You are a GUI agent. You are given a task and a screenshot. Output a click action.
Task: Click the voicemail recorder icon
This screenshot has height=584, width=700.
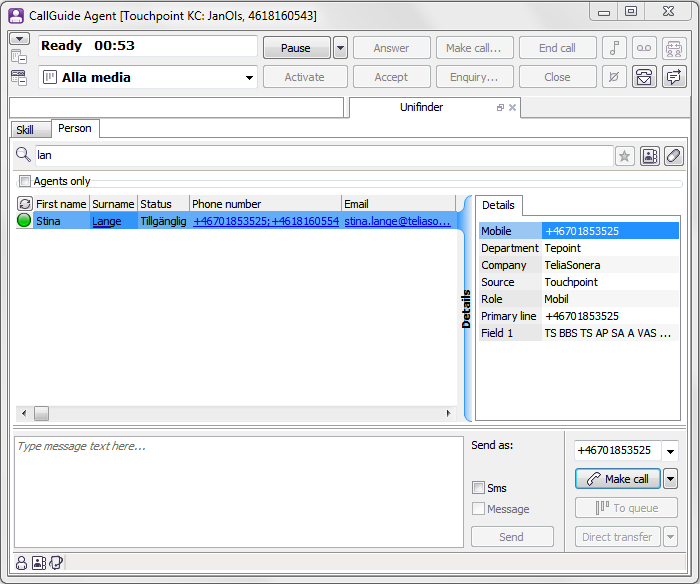point(644,48)
